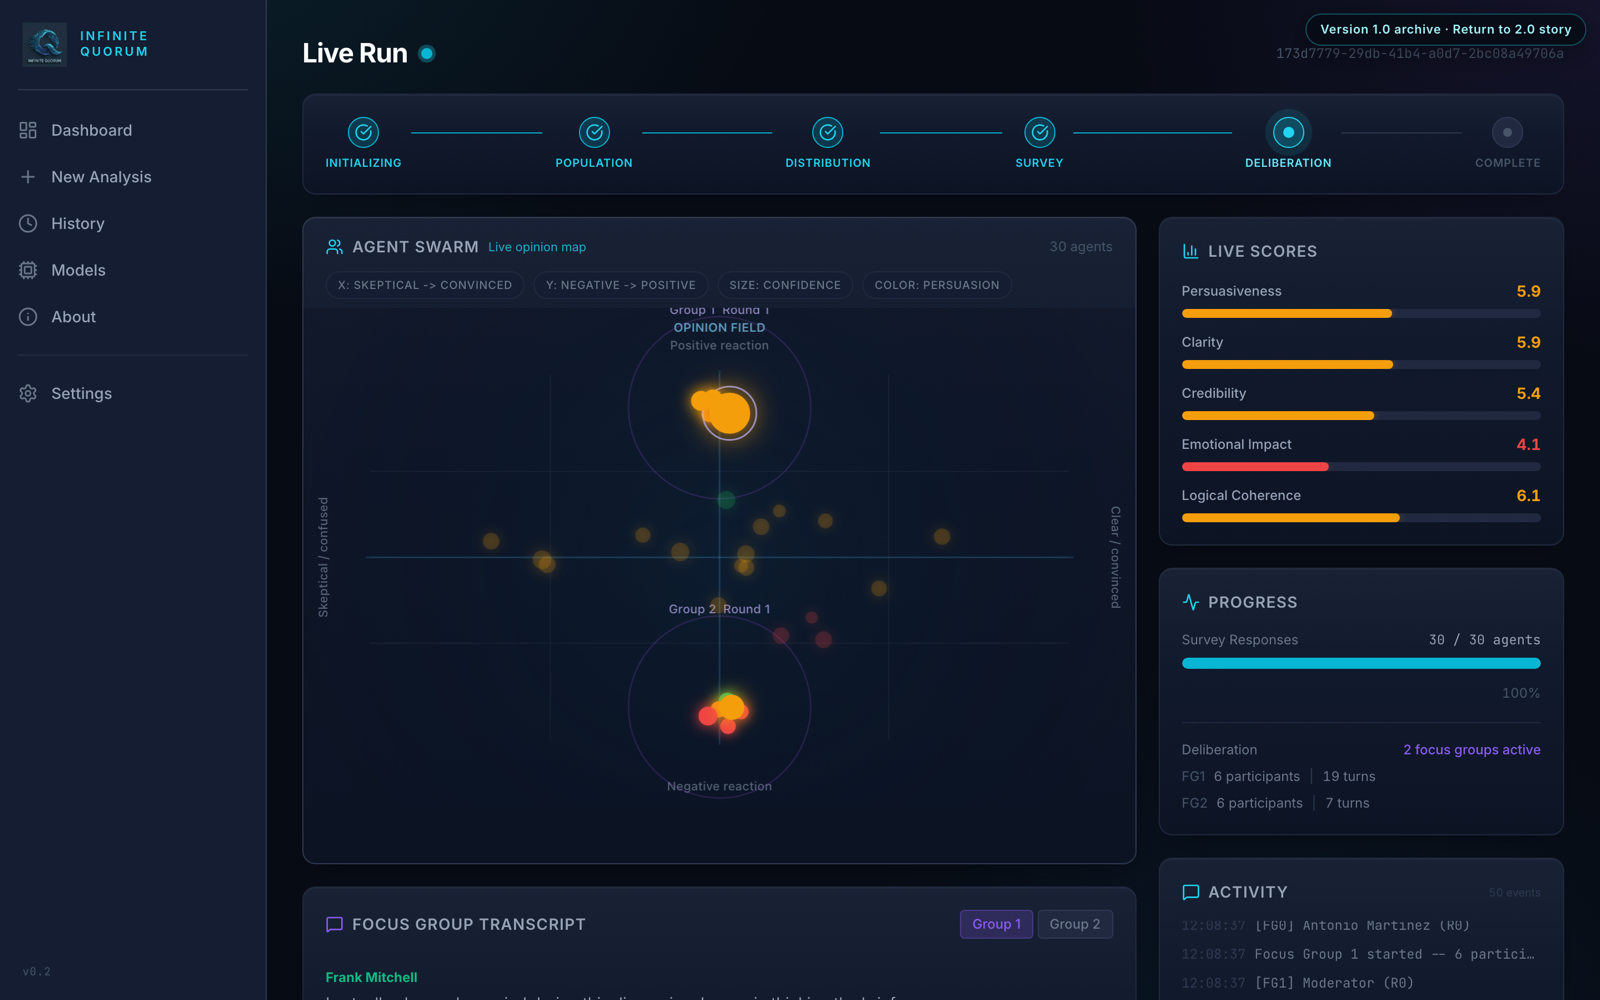The image size is (1600, 1000).
Task: Open Settings from the sidebar
Action: pos(133,393)
